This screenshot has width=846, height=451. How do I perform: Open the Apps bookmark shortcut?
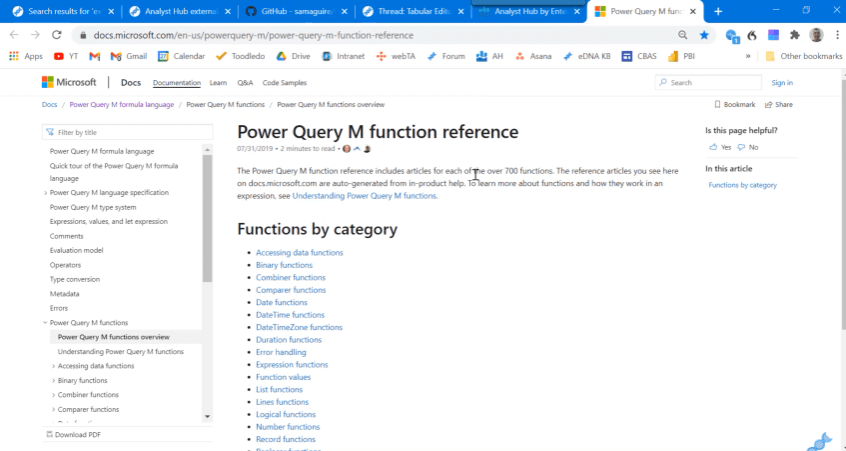(x=26, y=56)
